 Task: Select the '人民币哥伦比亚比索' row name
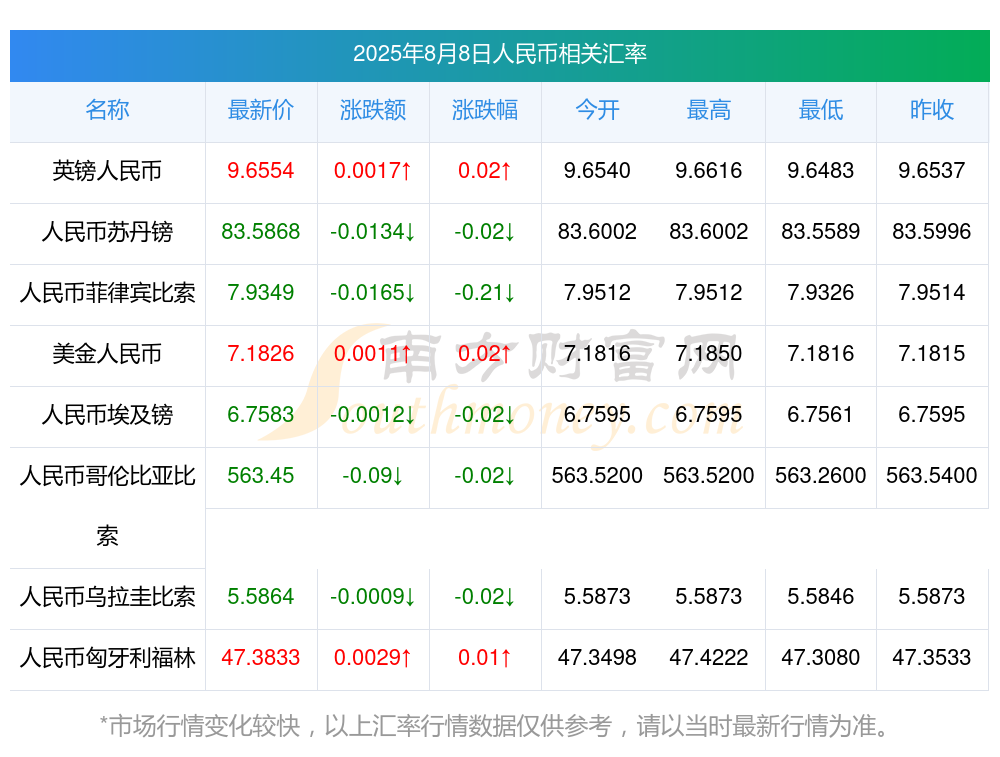point(107,506)
